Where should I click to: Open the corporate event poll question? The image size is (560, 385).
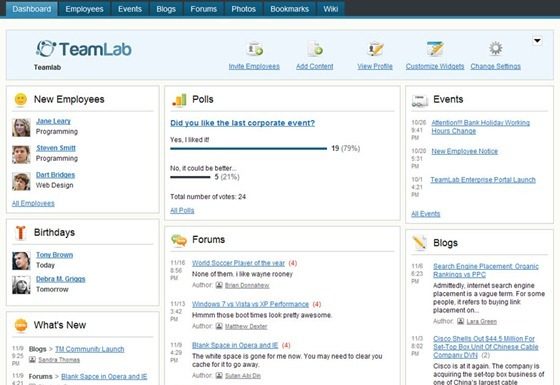(243, 123)
